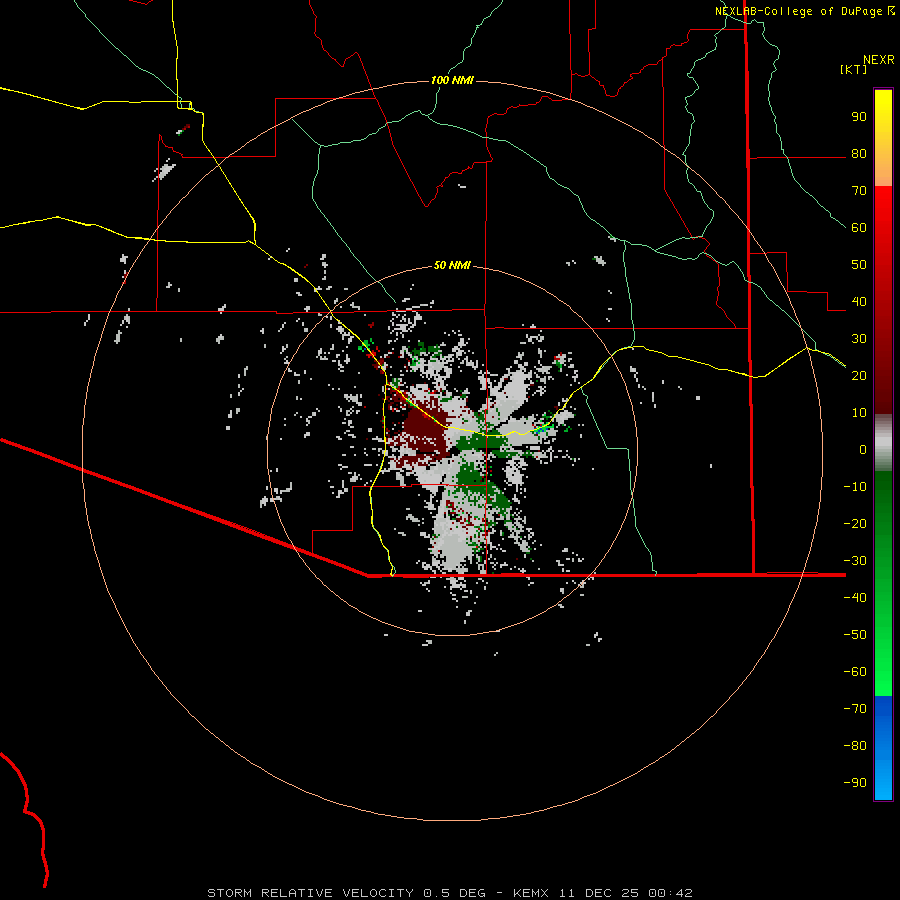Click the 20 value on velocity scale
The height and width of the screenshot is (900, 900).
859,375
